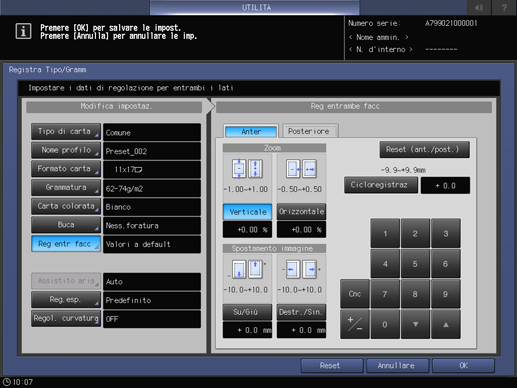Tap keypad digit 2
Screen dimensions: 517x388
point(415,233)
